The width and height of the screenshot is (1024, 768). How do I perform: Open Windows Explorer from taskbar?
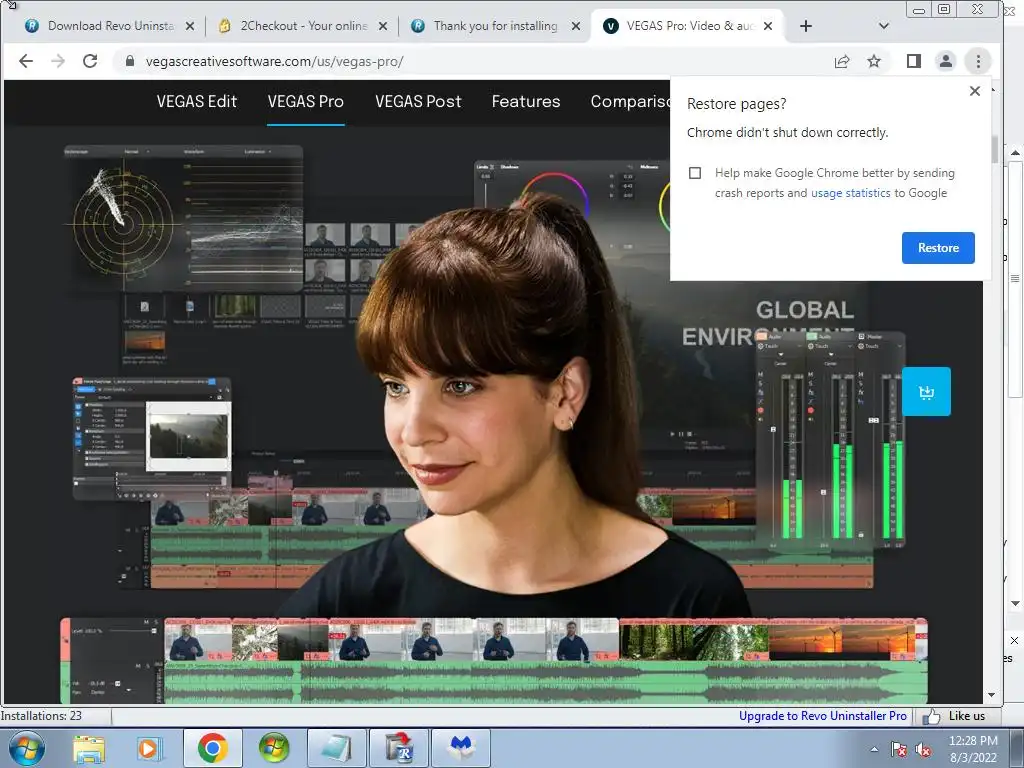coord(89,748)
